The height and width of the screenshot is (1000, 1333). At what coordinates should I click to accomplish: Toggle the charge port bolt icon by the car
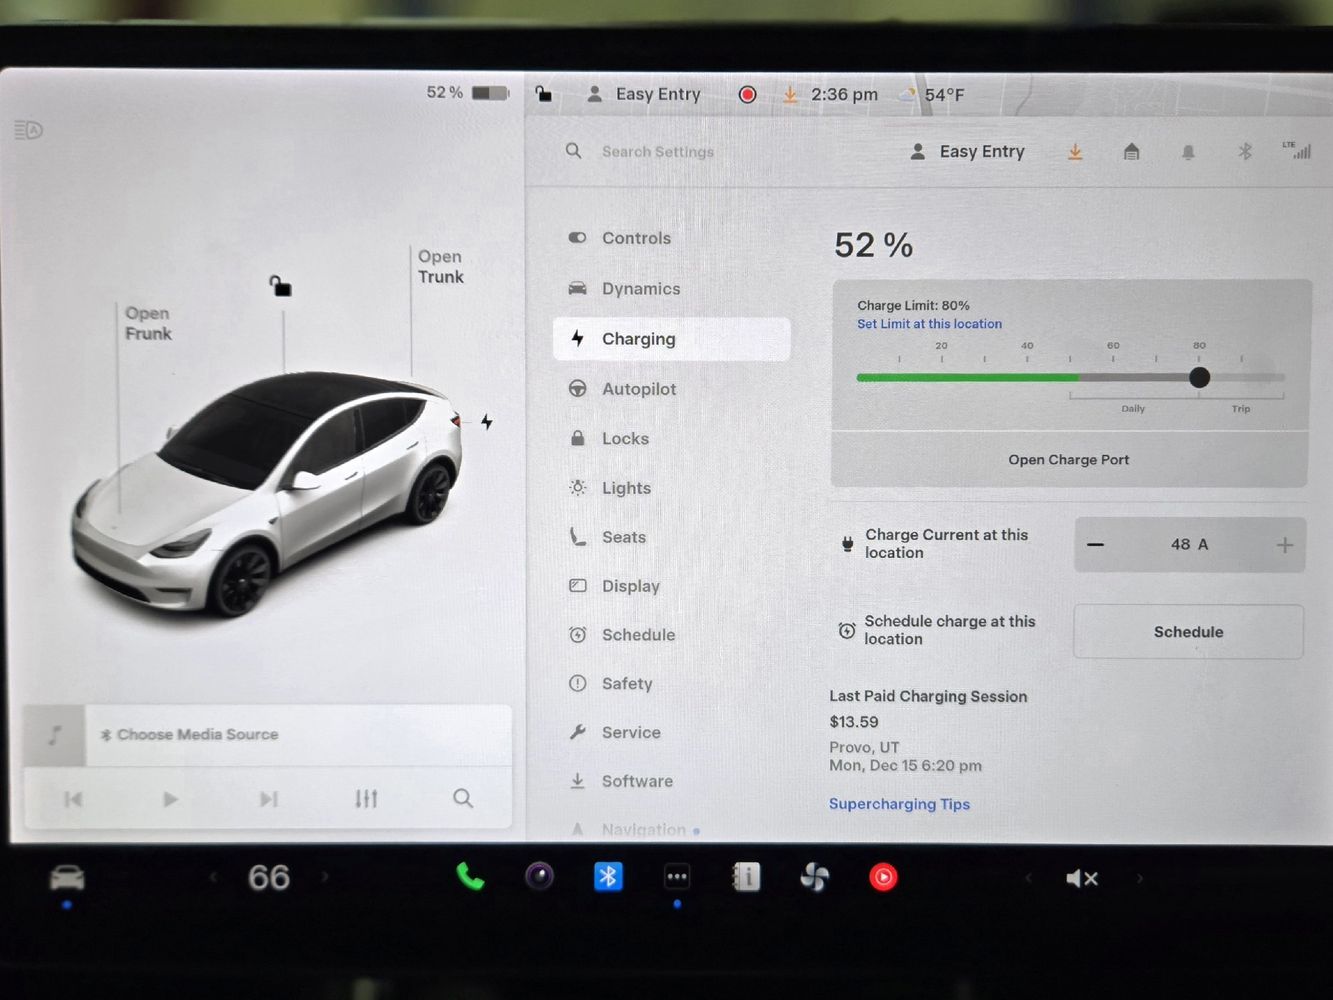487,422
